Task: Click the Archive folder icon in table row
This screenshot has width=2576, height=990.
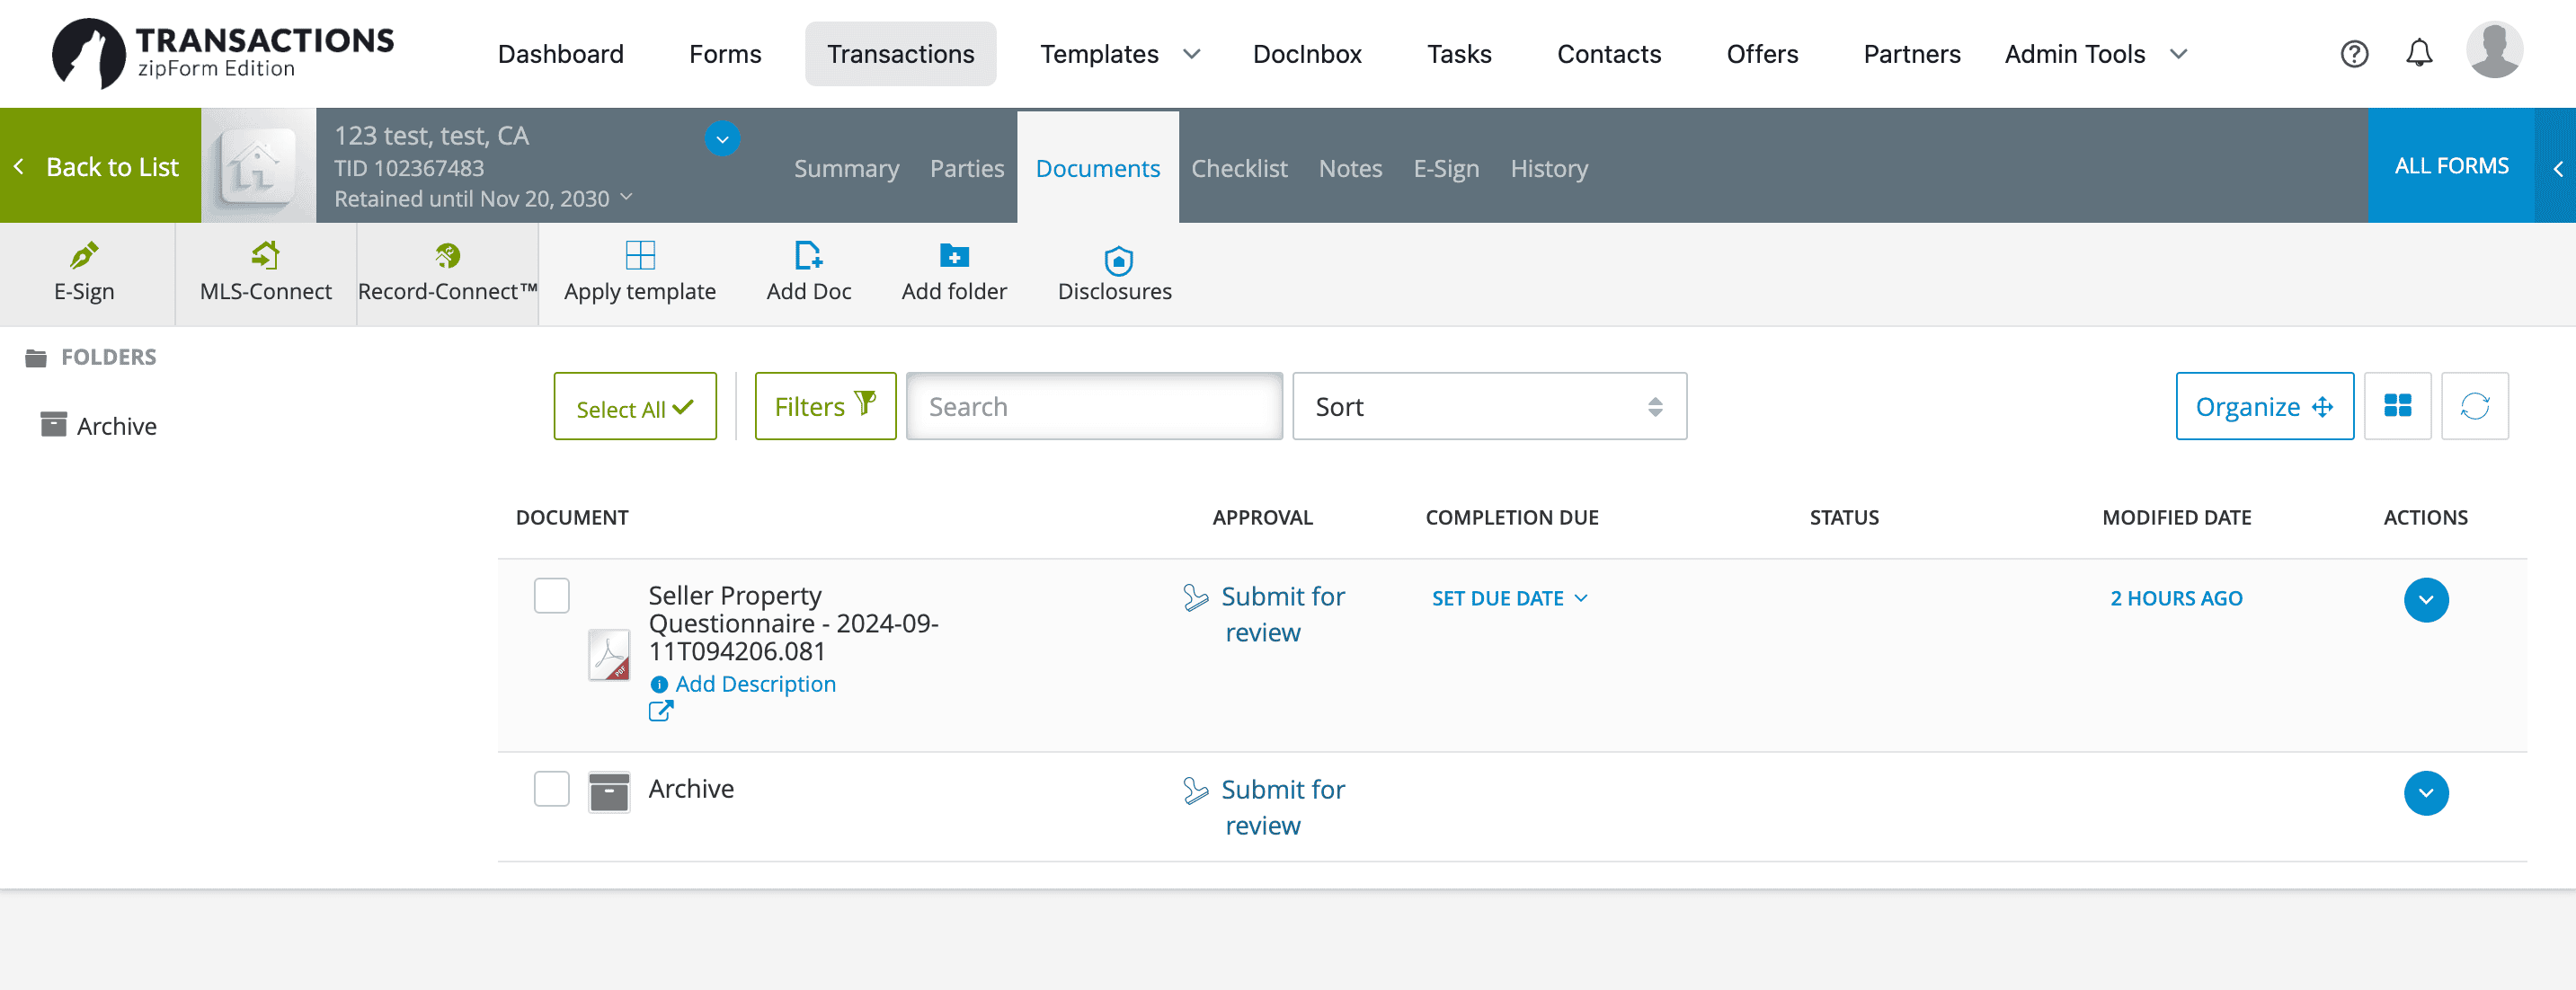Action: tap(608, 792)
